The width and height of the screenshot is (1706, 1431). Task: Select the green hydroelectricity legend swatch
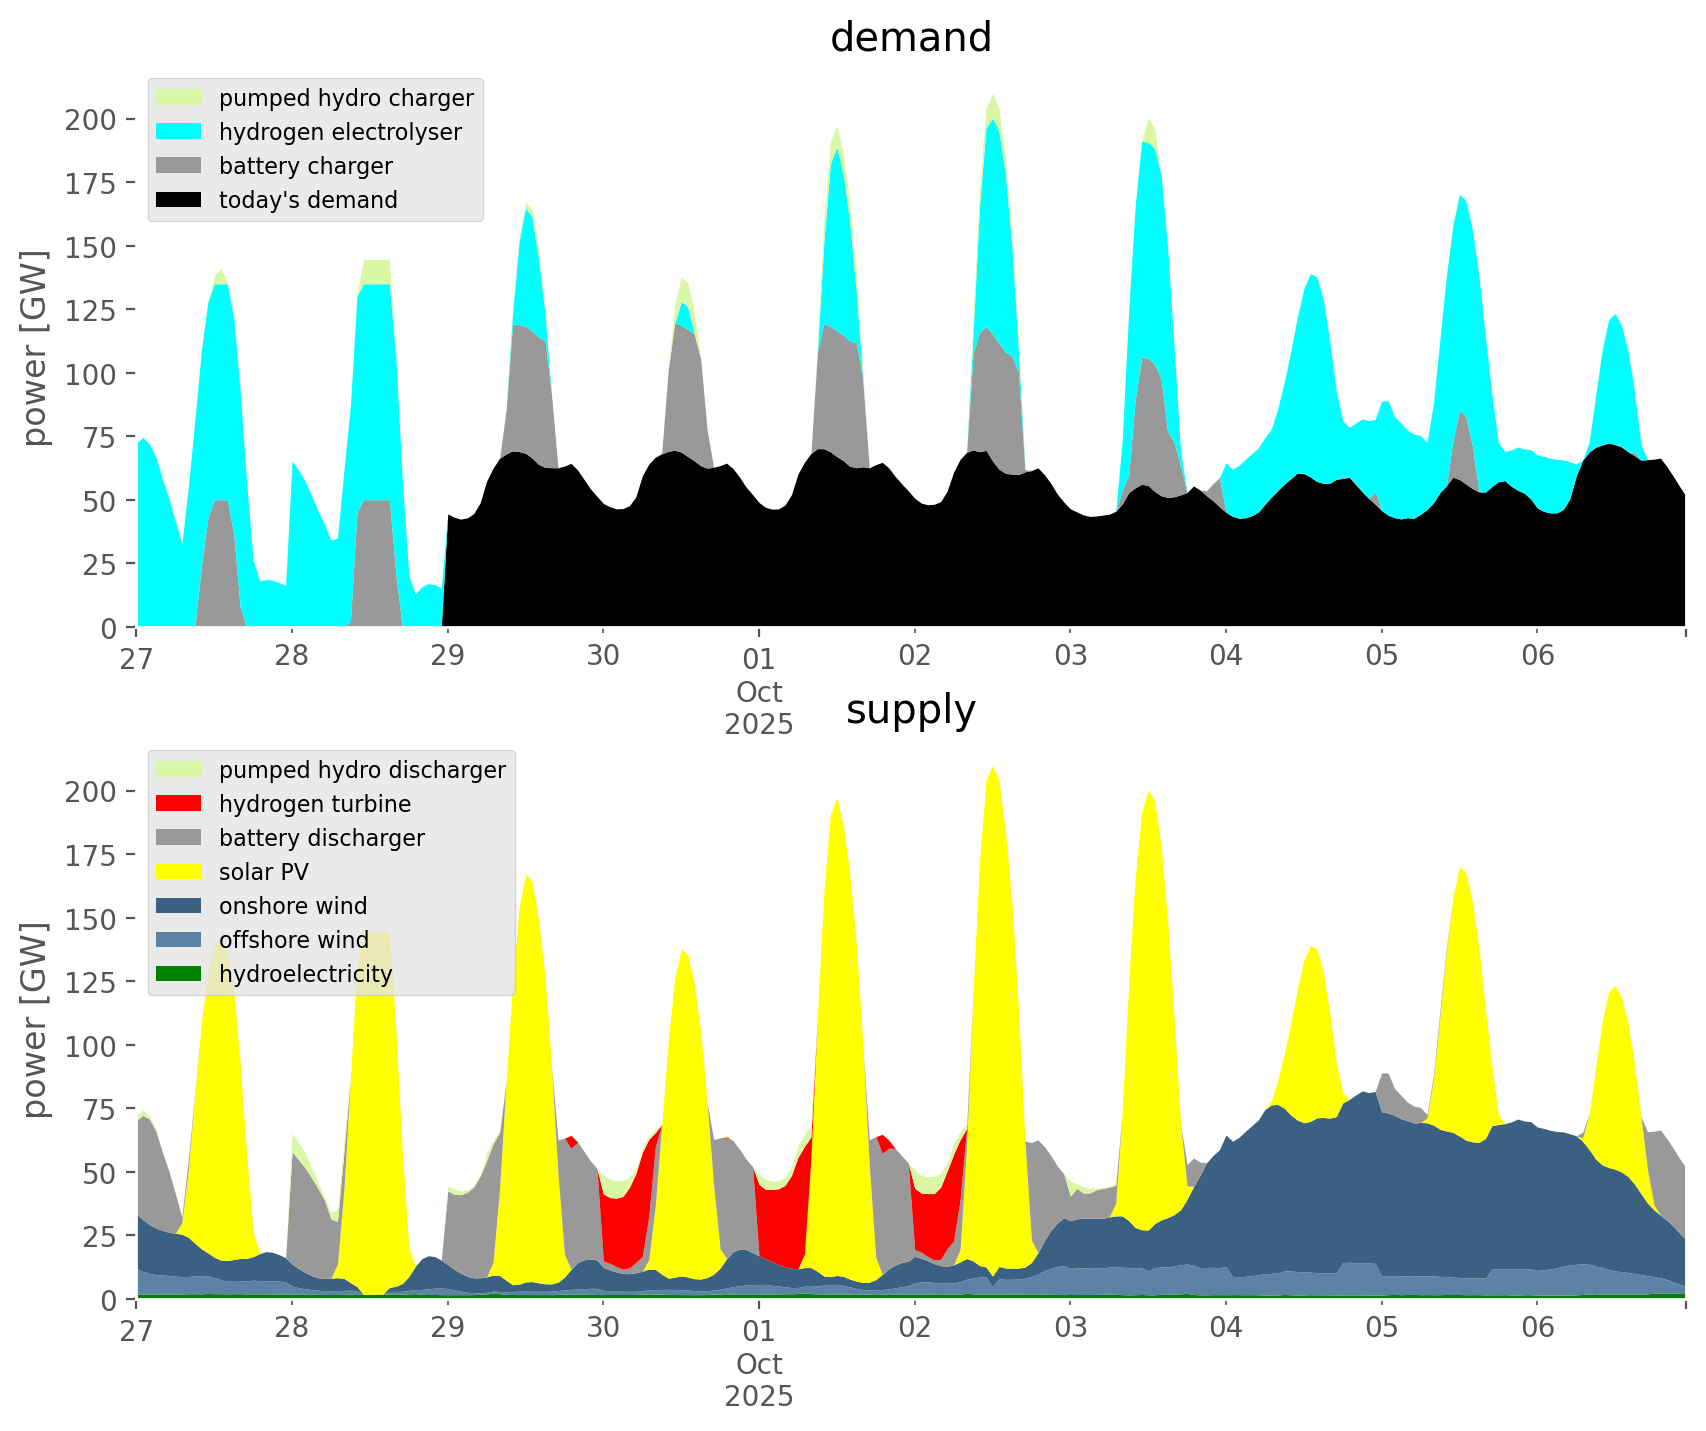click(x=179, y=974)
